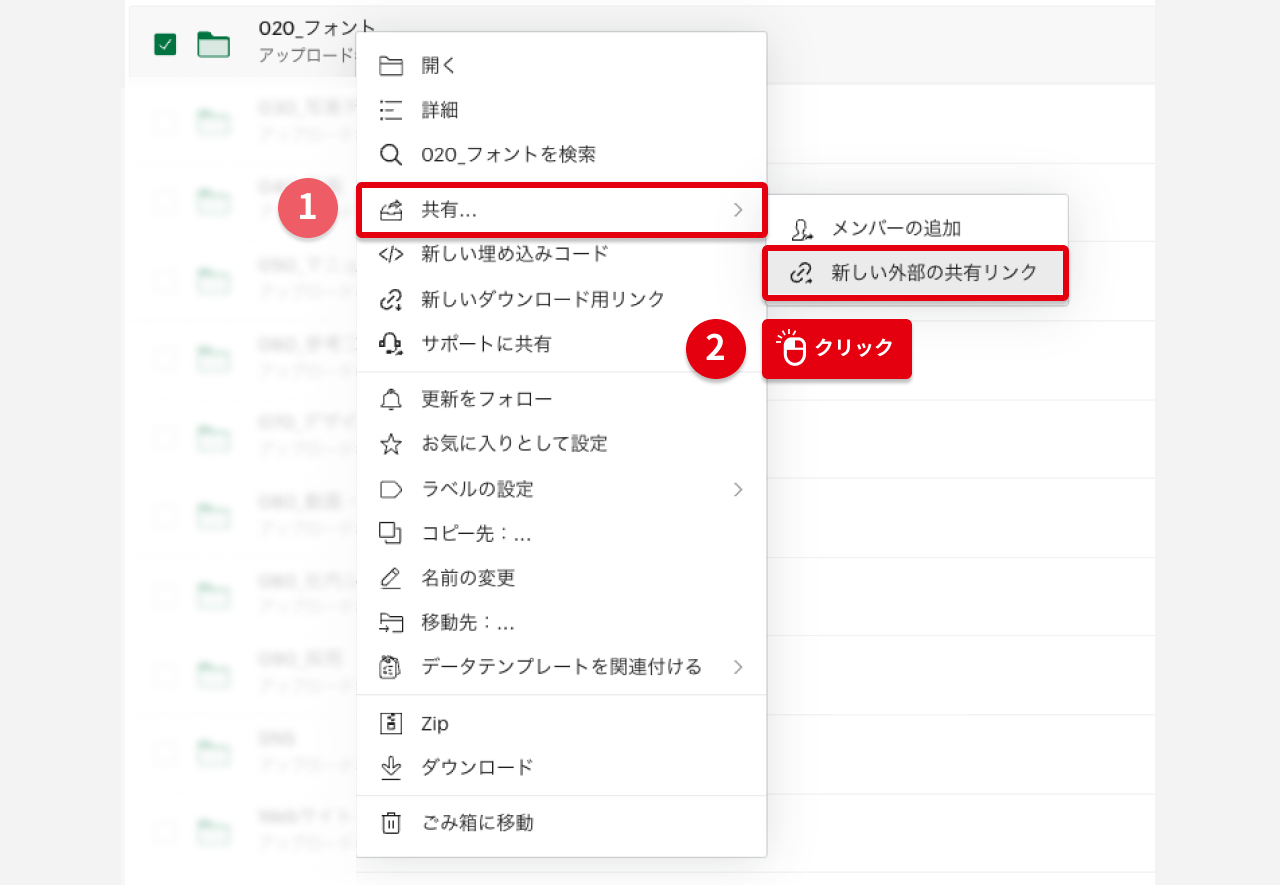This screenshot has height=885, width=1280.
Task: Click the green 020_フォント folder thumbnail
Action: pyautogui.click(x=213, y=44)
